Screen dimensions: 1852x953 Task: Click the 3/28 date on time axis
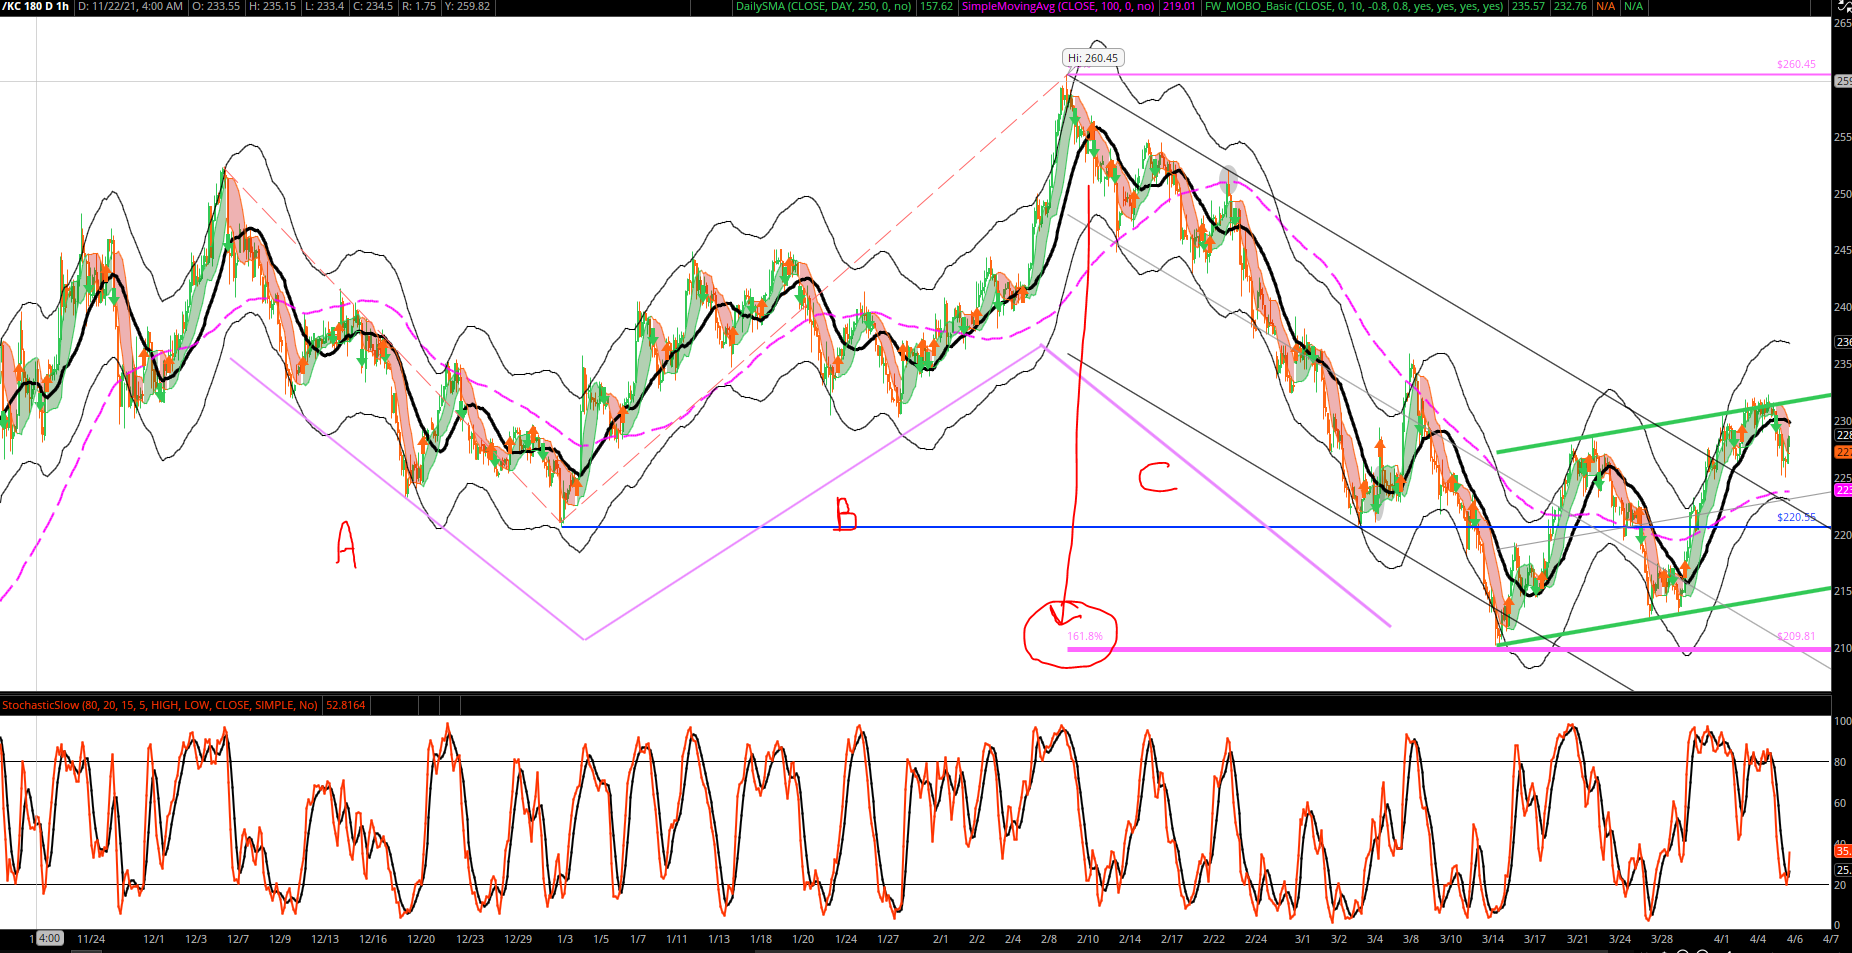[1662, 939]
